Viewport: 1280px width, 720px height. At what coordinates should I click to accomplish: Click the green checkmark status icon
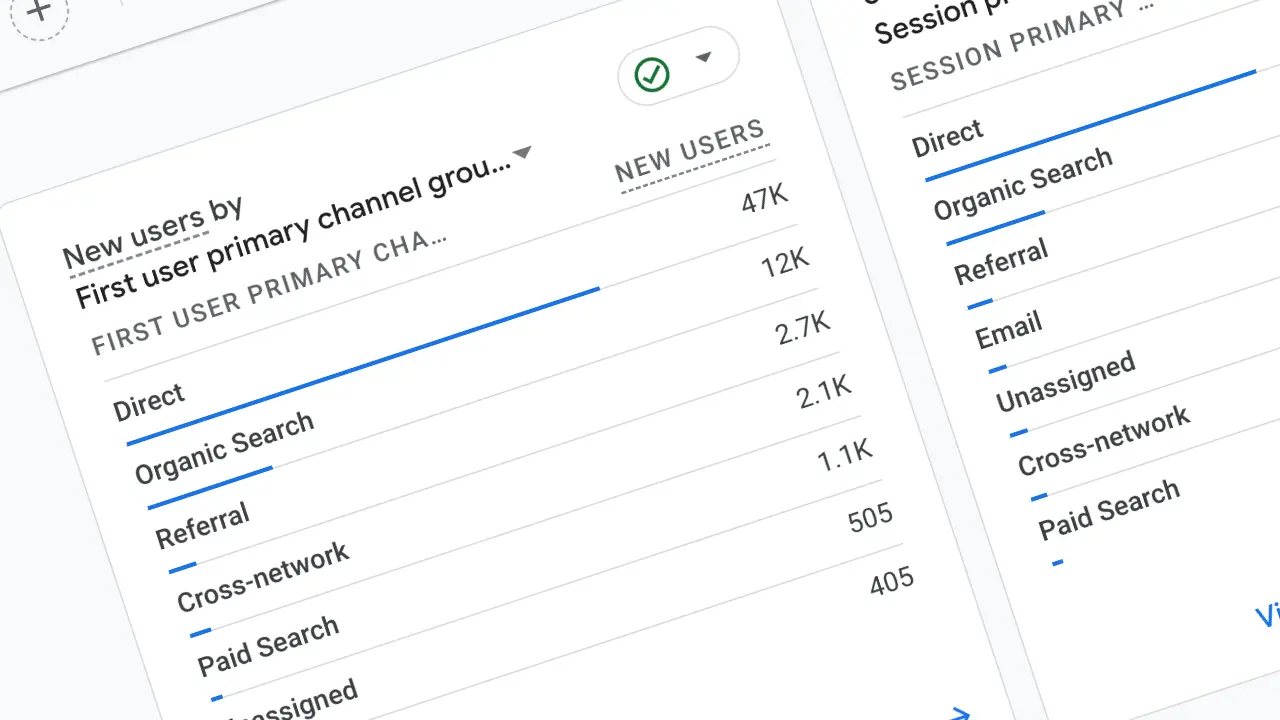(652, 73)
